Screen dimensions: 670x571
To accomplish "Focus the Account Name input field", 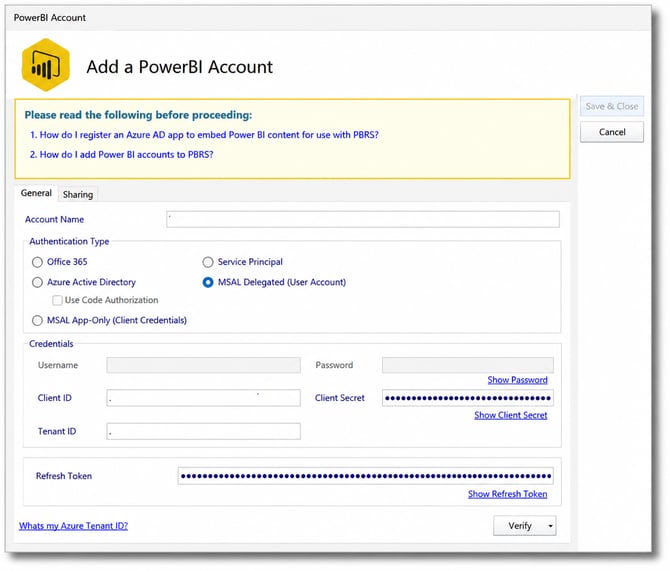I will 363,219.
